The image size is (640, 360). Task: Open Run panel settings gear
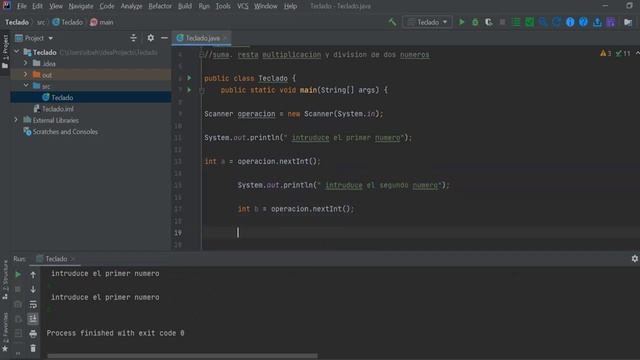[x=635, y=259]
